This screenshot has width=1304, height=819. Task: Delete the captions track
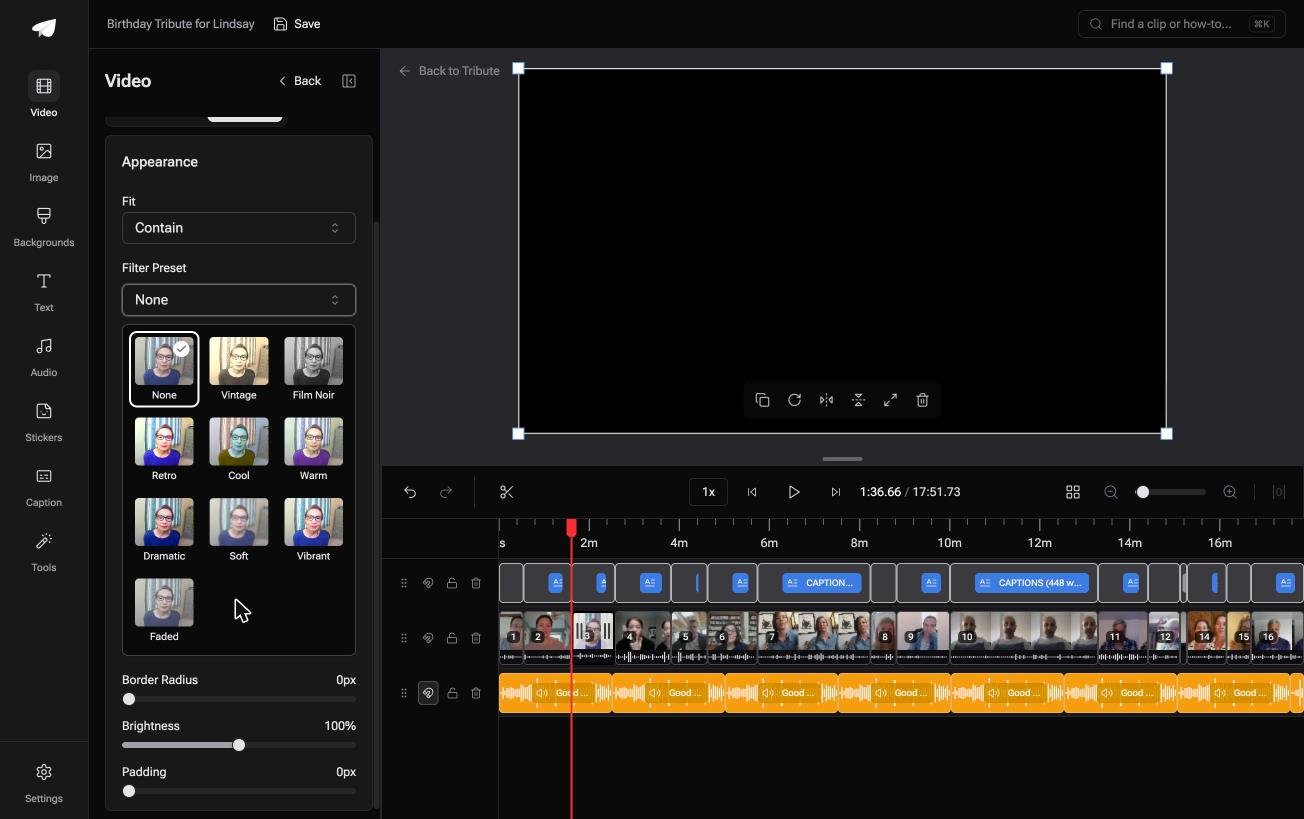tap(476, 583)
